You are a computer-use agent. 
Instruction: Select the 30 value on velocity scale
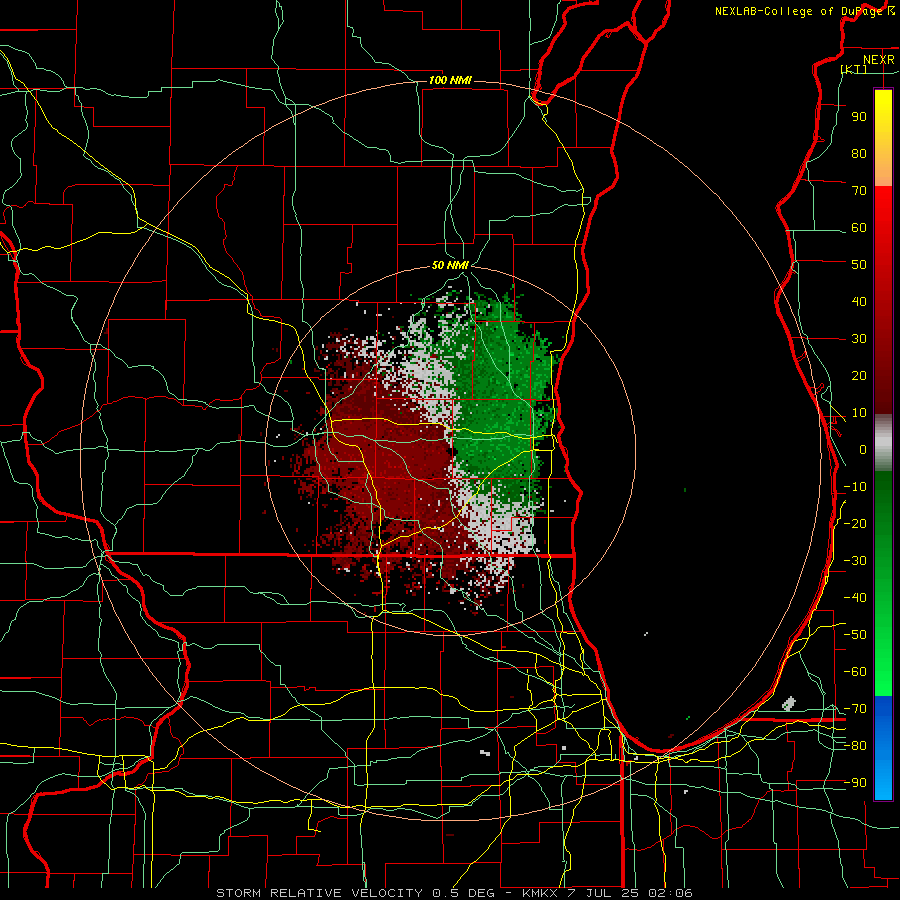pyautogui.click(x=859, y=339)
